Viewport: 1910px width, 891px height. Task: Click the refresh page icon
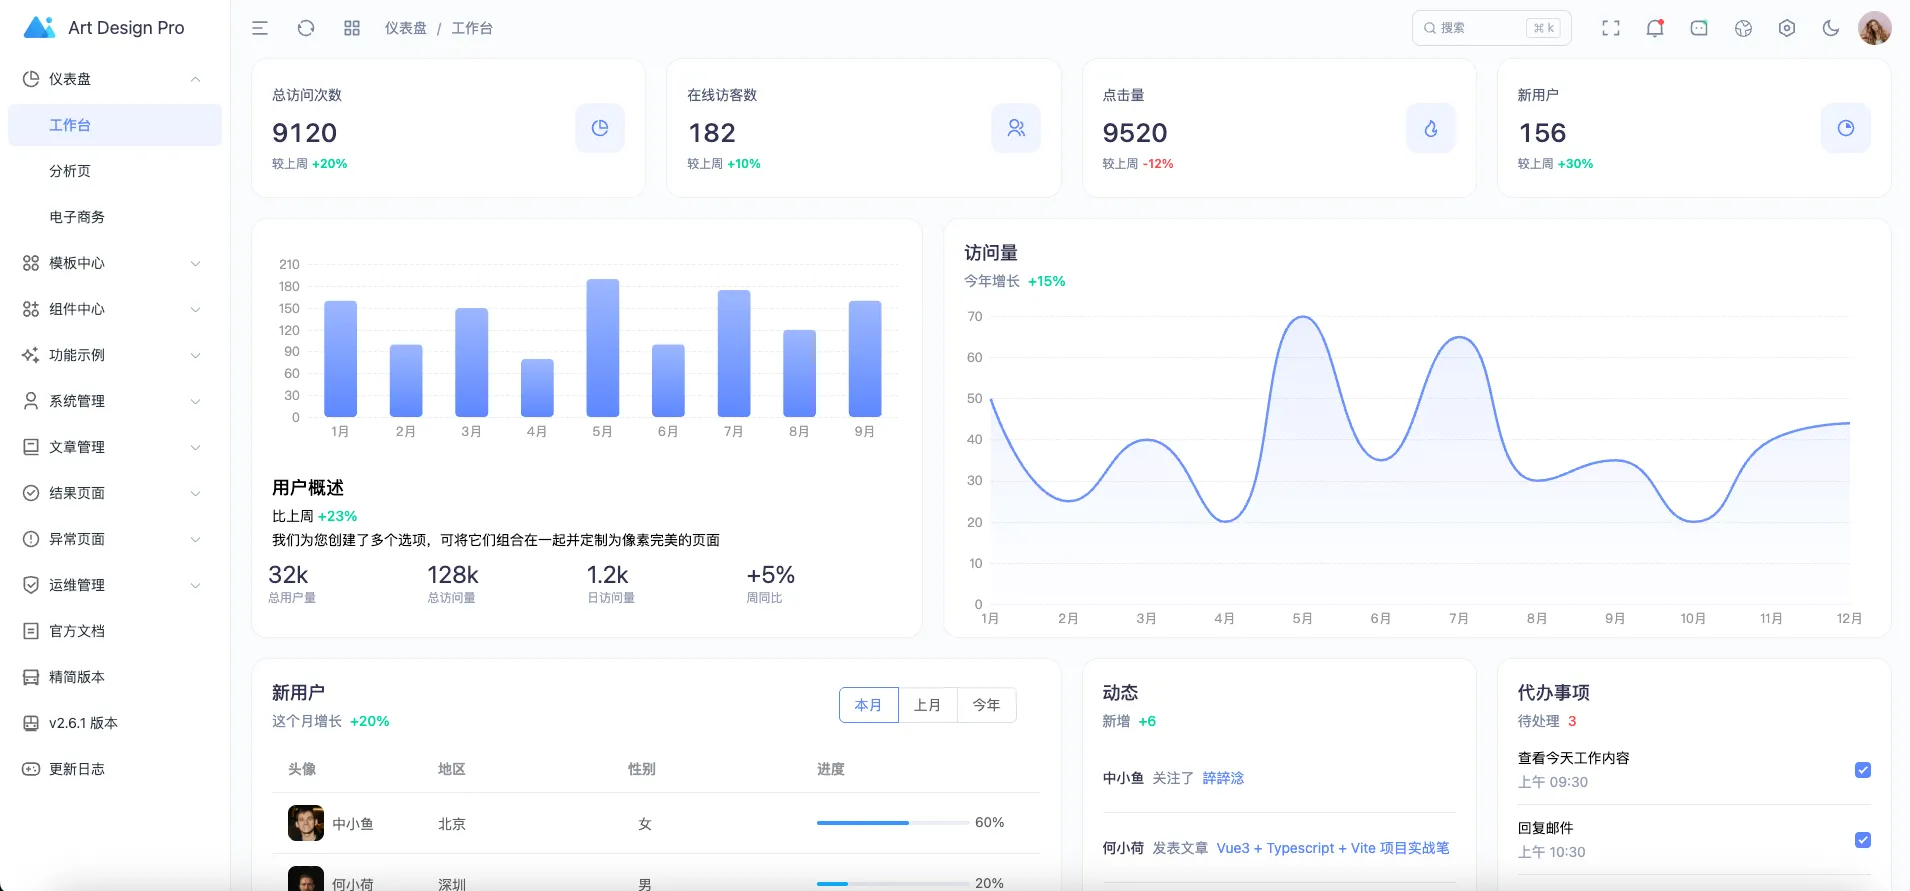click(x=306, y=28)
